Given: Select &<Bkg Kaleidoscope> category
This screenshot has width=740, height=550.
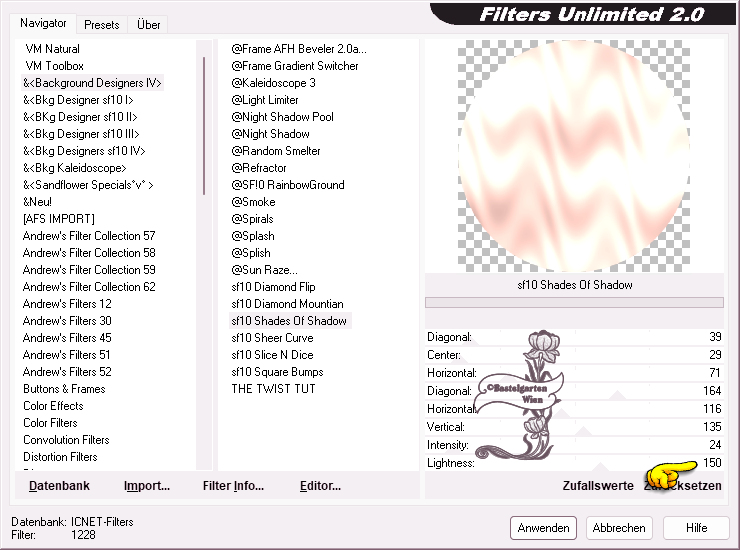Looking at the screenshot, I should [x=75, y=168].
